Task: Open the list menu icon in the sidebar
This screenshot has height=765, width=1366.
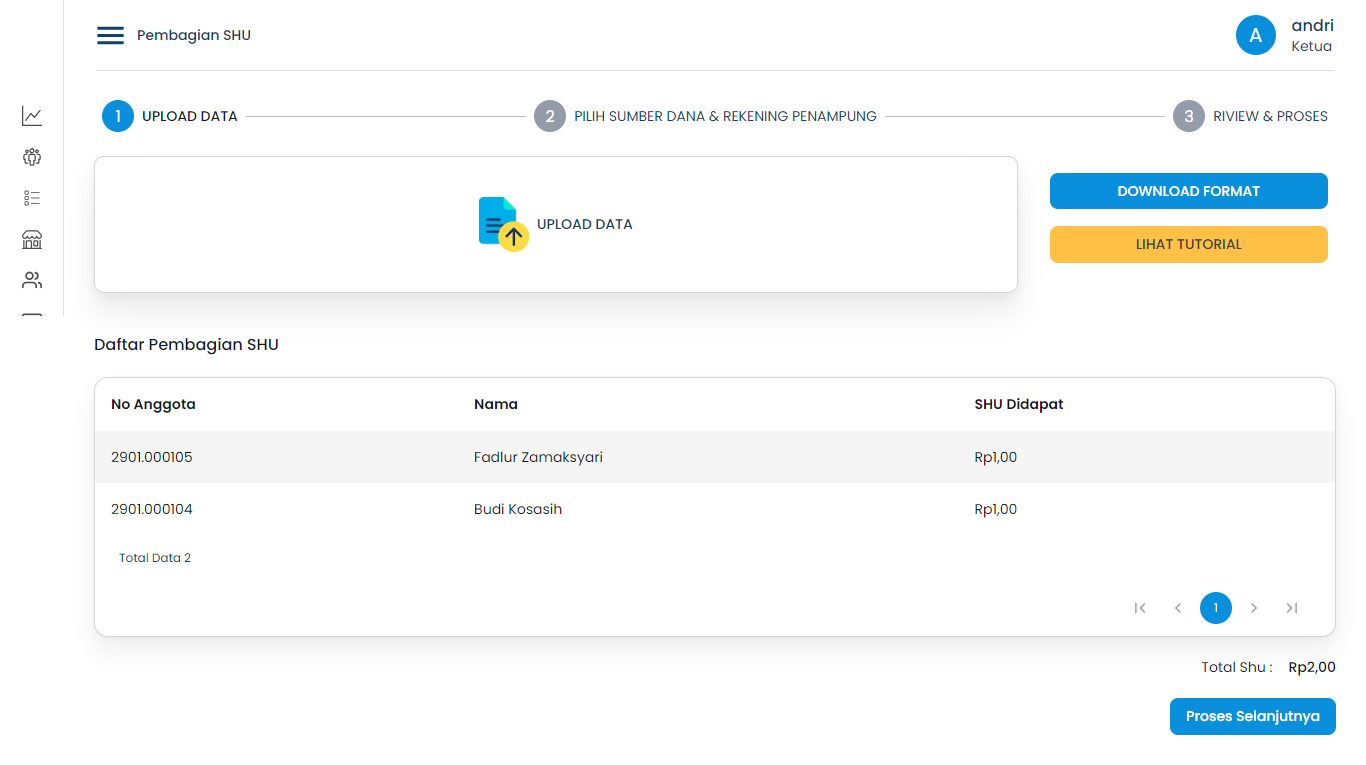Action: [x=31, y=198]
